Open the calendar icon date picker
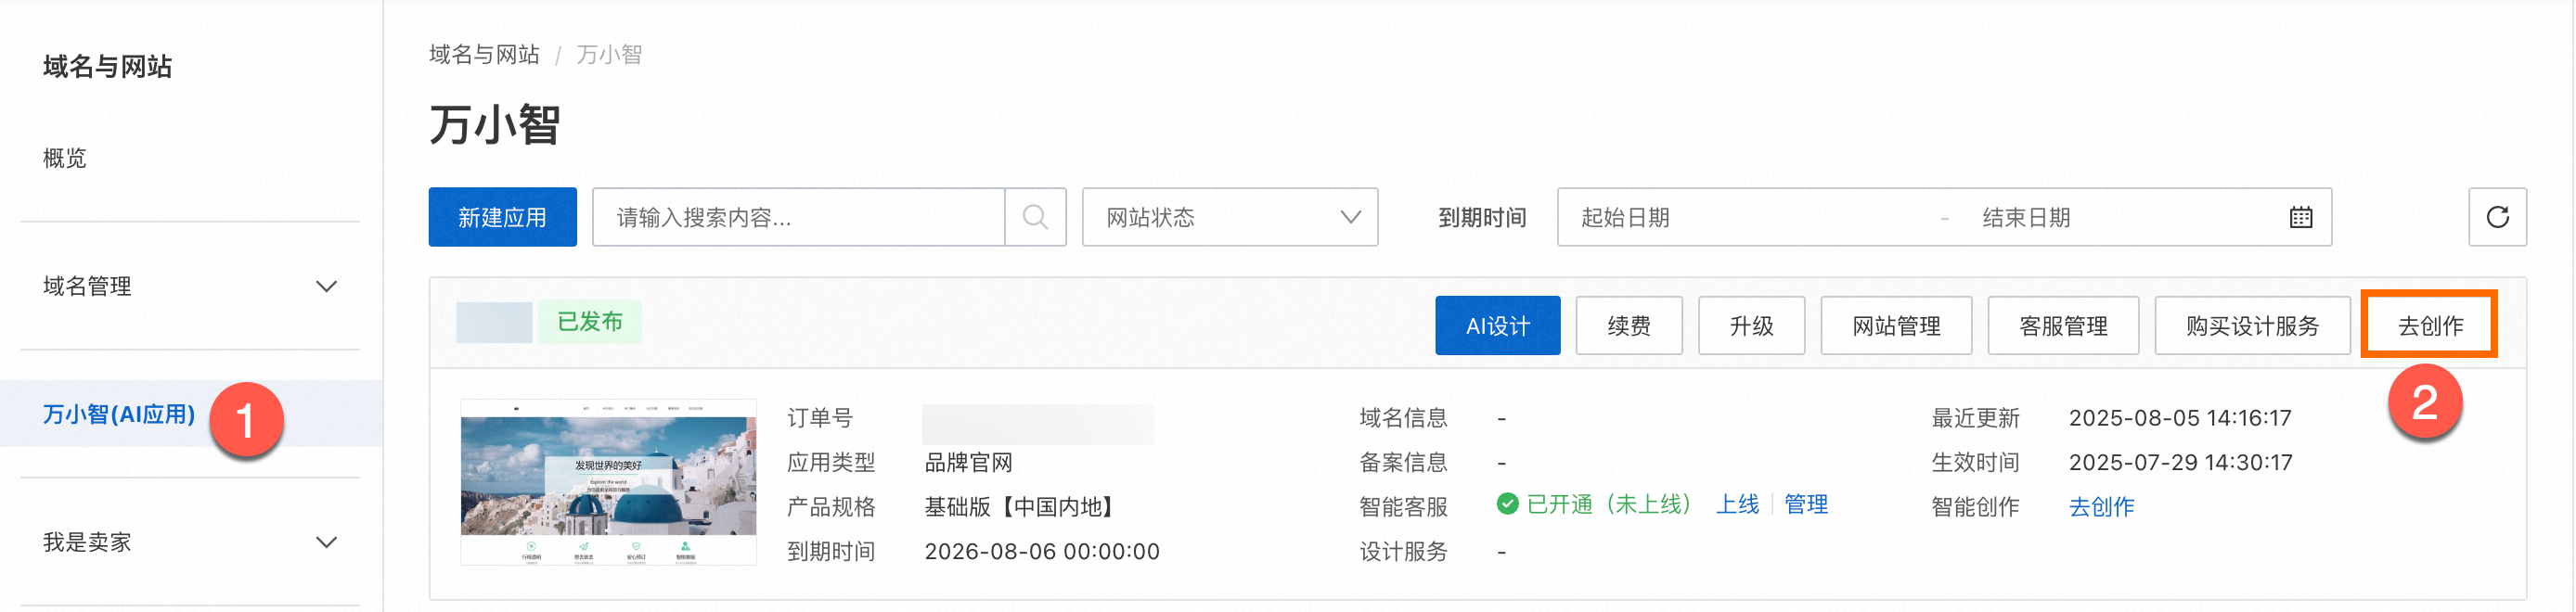Image resolution: width=2576 pixels, height=612 pixels. (2300, 217)
